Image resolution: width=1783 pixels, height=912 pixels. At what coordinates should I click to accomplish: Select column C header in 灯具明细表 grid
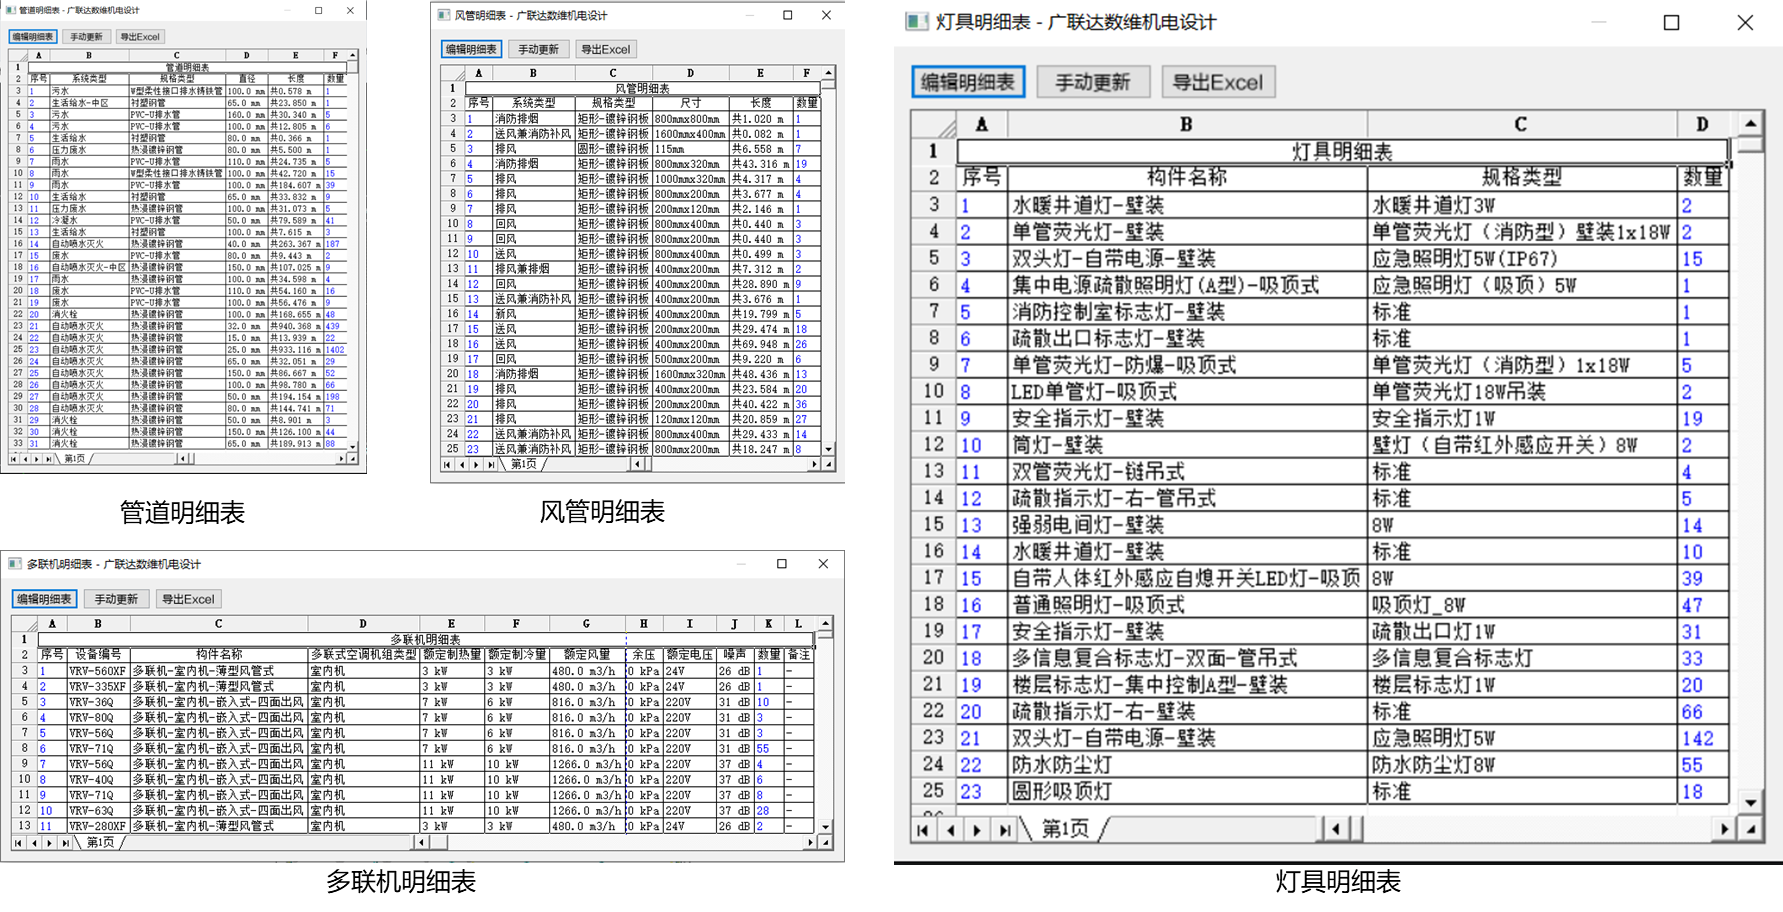(x=1520, y=124)
